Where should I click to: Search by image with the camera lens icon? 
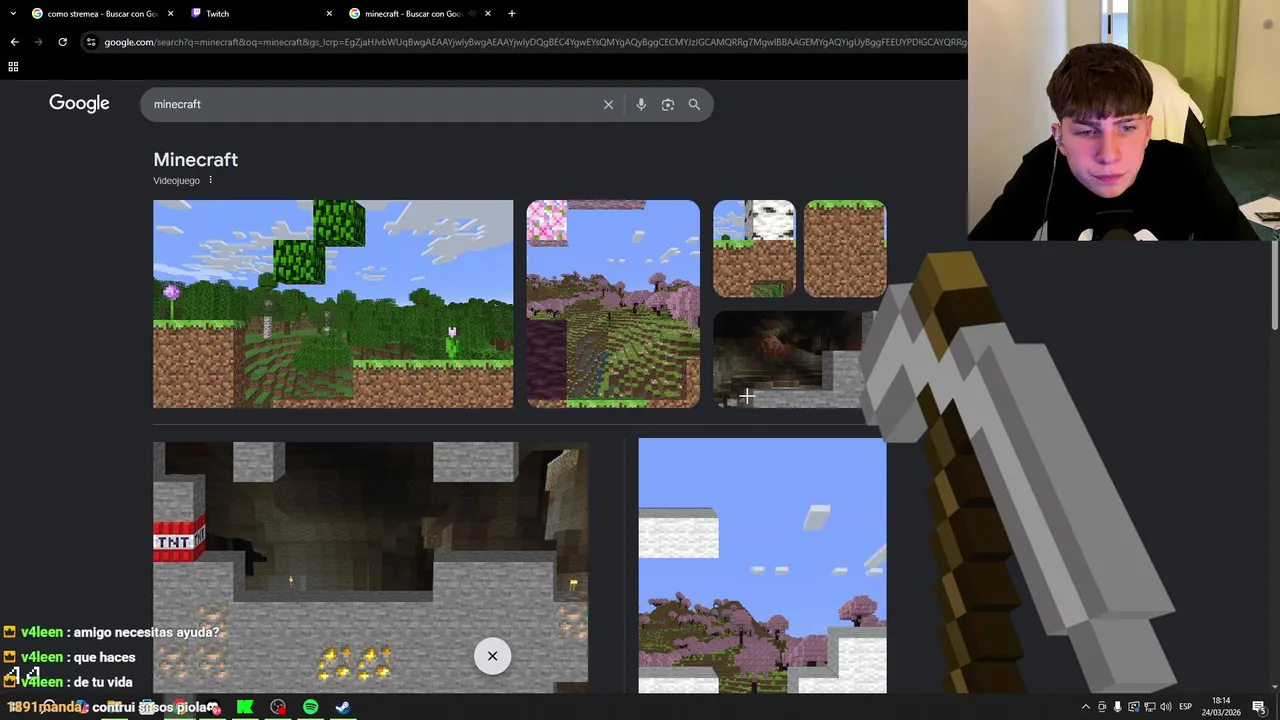(668, 104)
